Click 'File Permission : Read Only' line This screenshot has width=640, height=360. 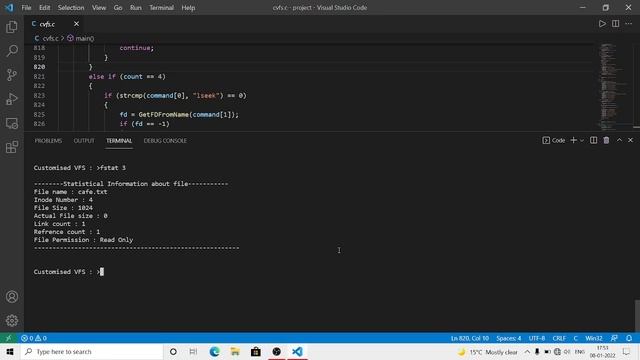tap(84, 240)
